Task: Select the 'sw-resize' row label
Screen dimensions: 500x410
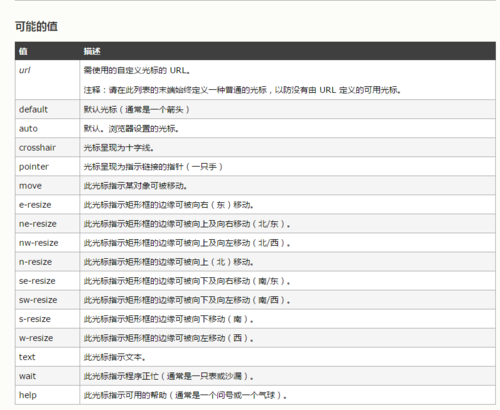Action: click(38, 300)
